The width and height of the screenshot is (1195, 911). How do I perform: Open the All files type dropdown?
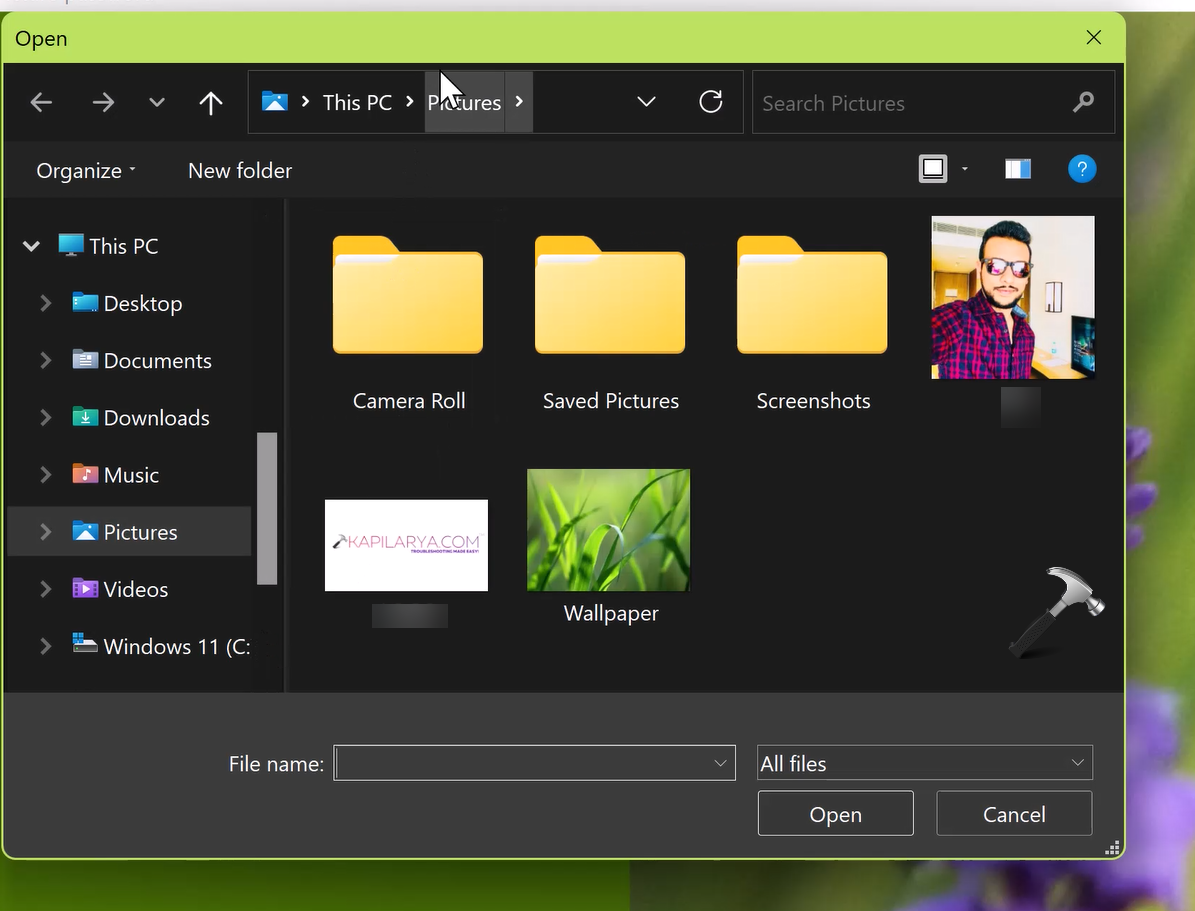click(924, 763)
